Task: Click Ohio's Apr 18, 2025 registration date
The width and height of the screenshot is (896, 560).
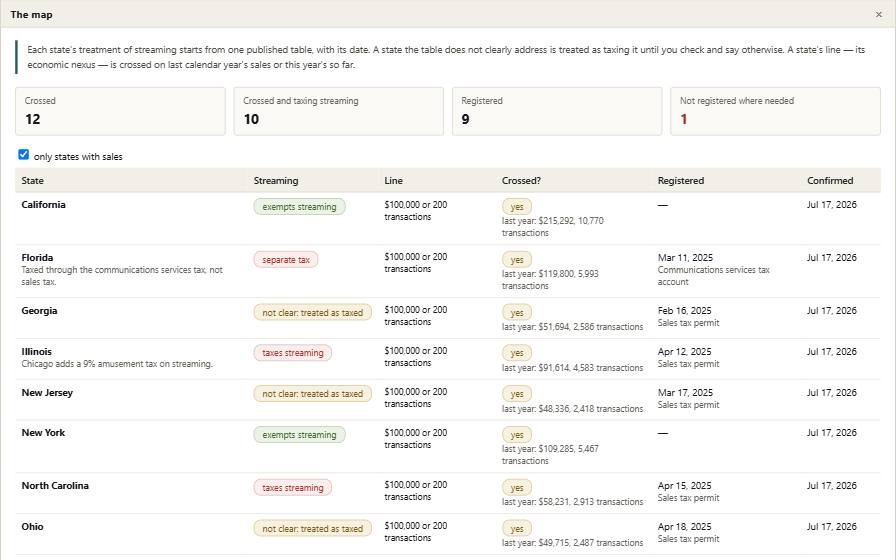Action: pos(685,526)
